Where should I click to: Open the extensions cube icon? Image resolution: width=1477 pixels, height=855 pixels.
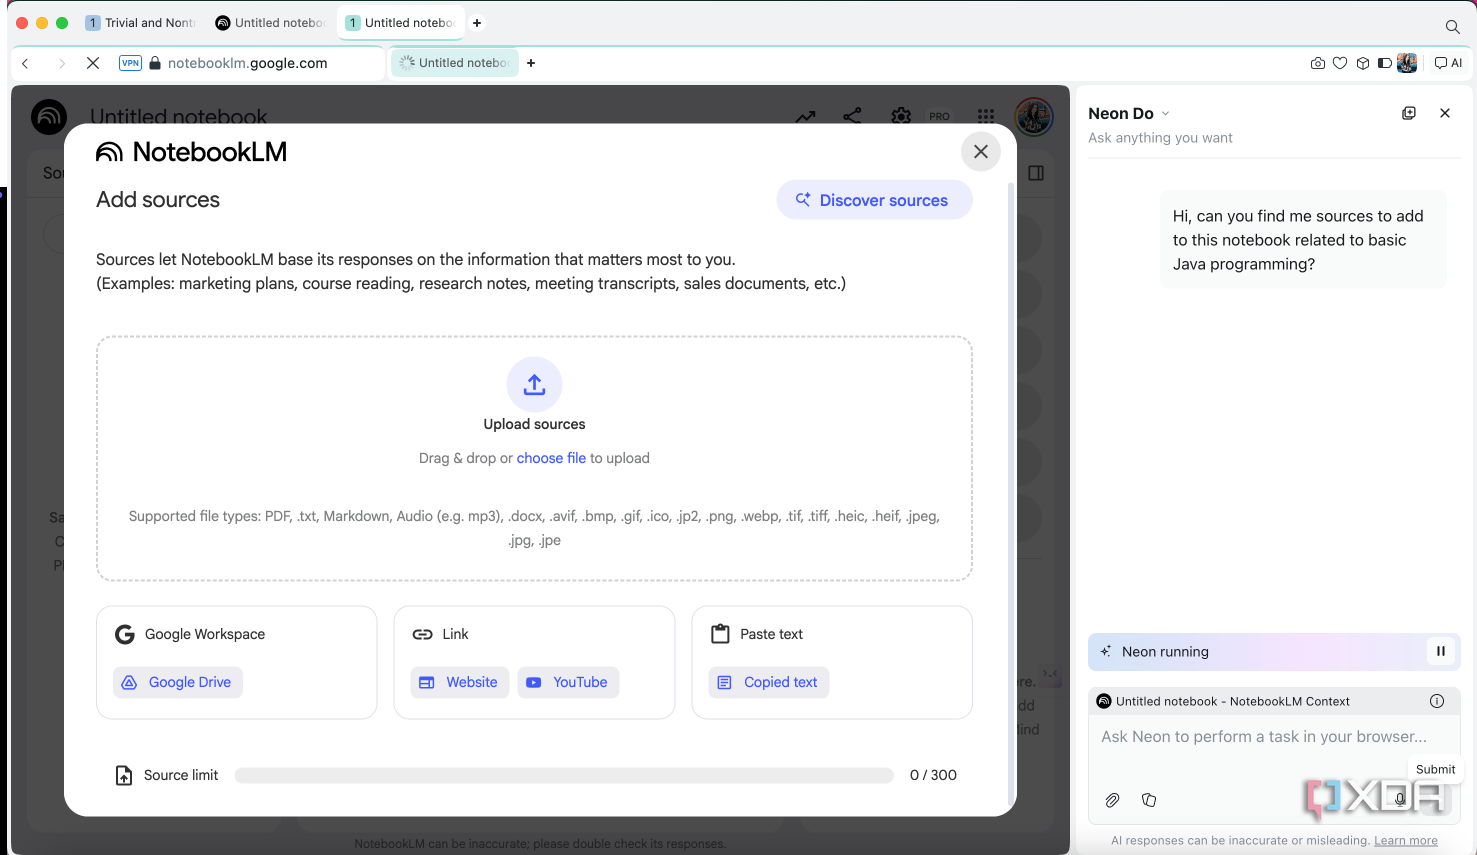(x=1363, y=63)
